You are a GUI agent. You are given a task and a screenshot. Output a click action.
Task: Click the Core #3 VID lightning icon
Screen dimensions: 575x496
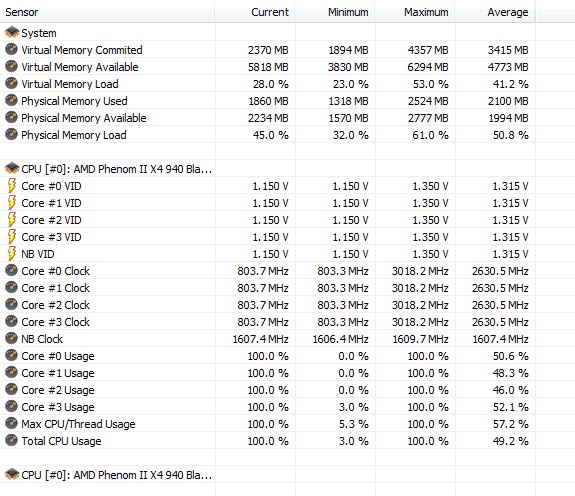click(x=12, y=236)
